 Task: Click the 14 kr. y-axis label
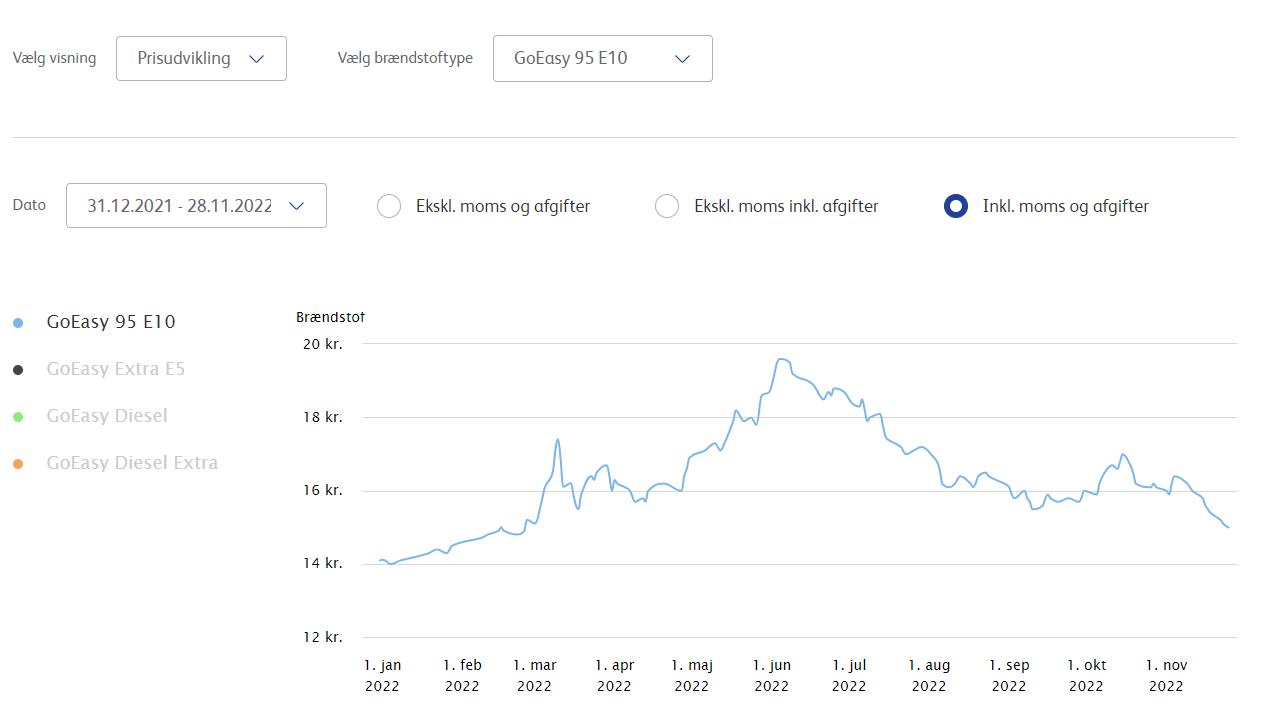pos(323,564)
